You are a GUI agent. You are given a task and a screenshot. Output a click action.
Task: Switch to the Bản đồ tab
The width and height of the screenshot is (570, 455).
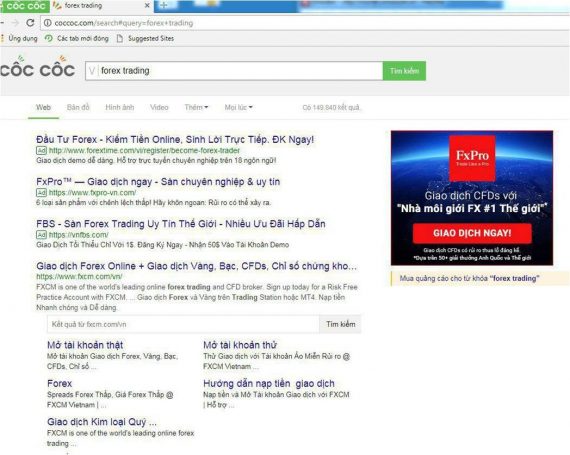[78, 107]
